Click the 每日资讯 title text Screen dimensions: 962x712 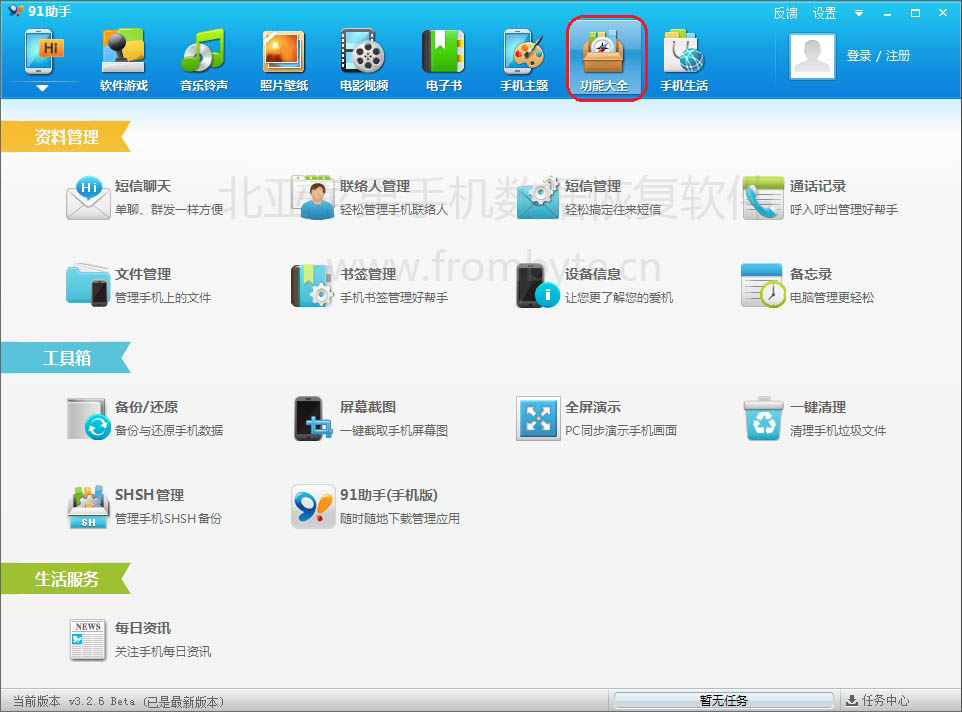(143, 627)
